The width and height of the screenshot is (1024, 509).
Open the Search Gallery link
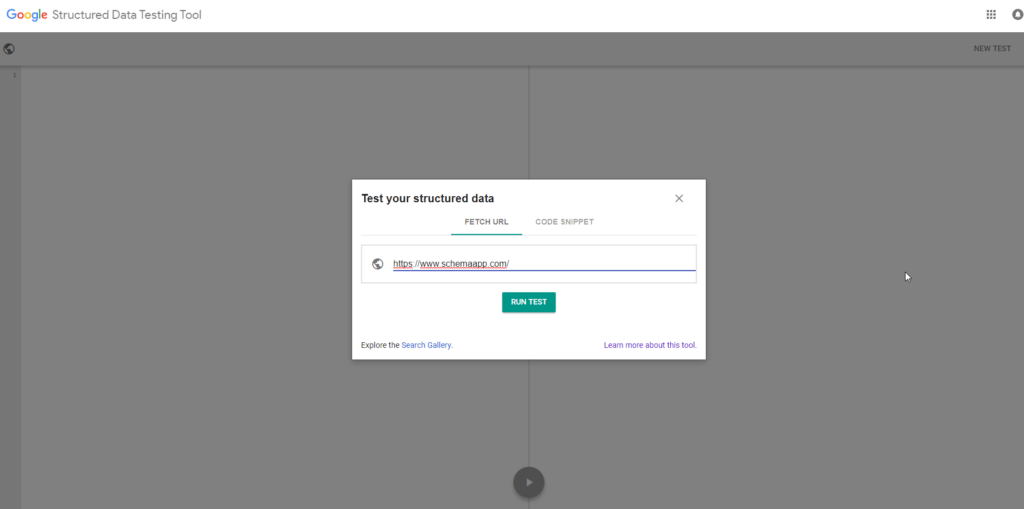(x=426, y=345)
